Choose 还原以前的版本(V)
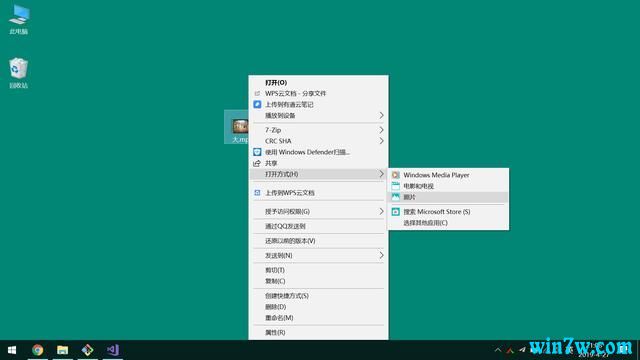 318,241
